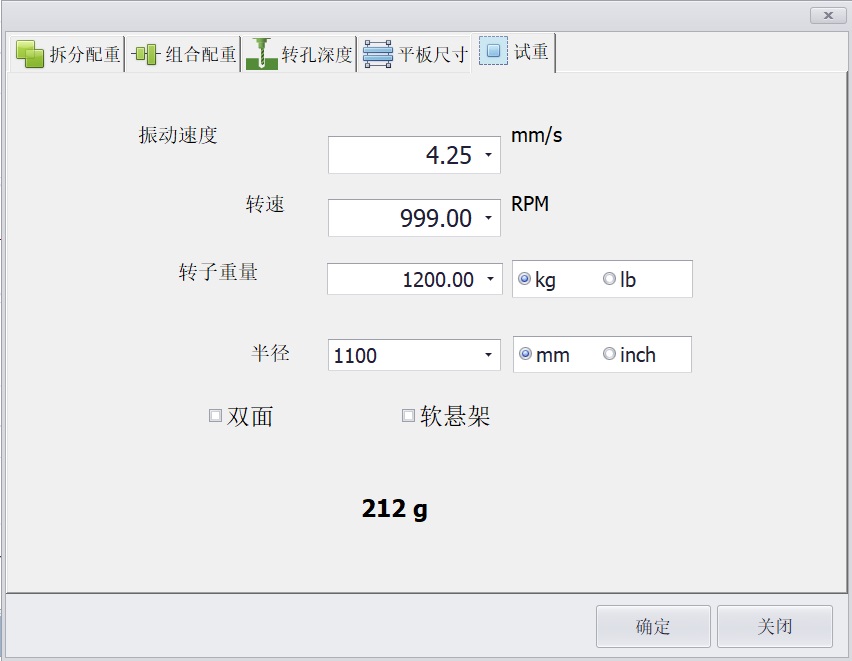
Task: Click the 振动速度 label
Action: pyautogui.click(x=178, y=135)
